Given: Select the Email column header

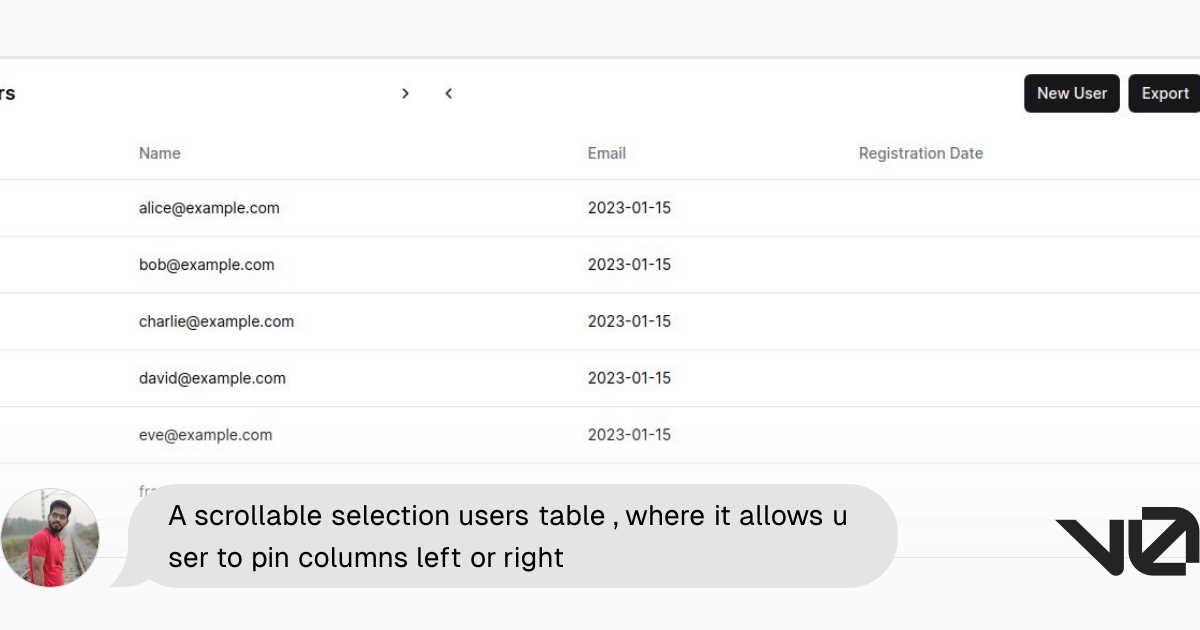Looking at the screenshot, I should point(607,153).
